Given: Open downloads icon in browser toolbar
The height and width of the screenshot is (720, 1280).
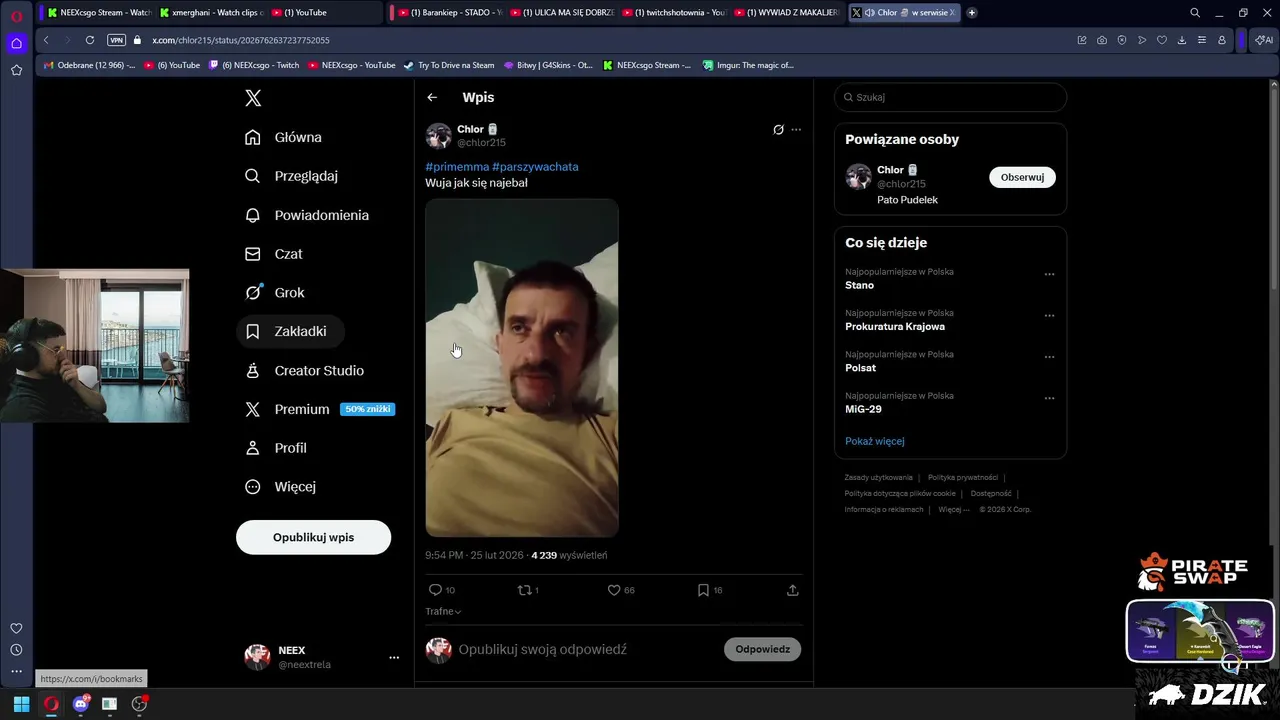Looking at the screenshot, I should (x=1182, y=40).
